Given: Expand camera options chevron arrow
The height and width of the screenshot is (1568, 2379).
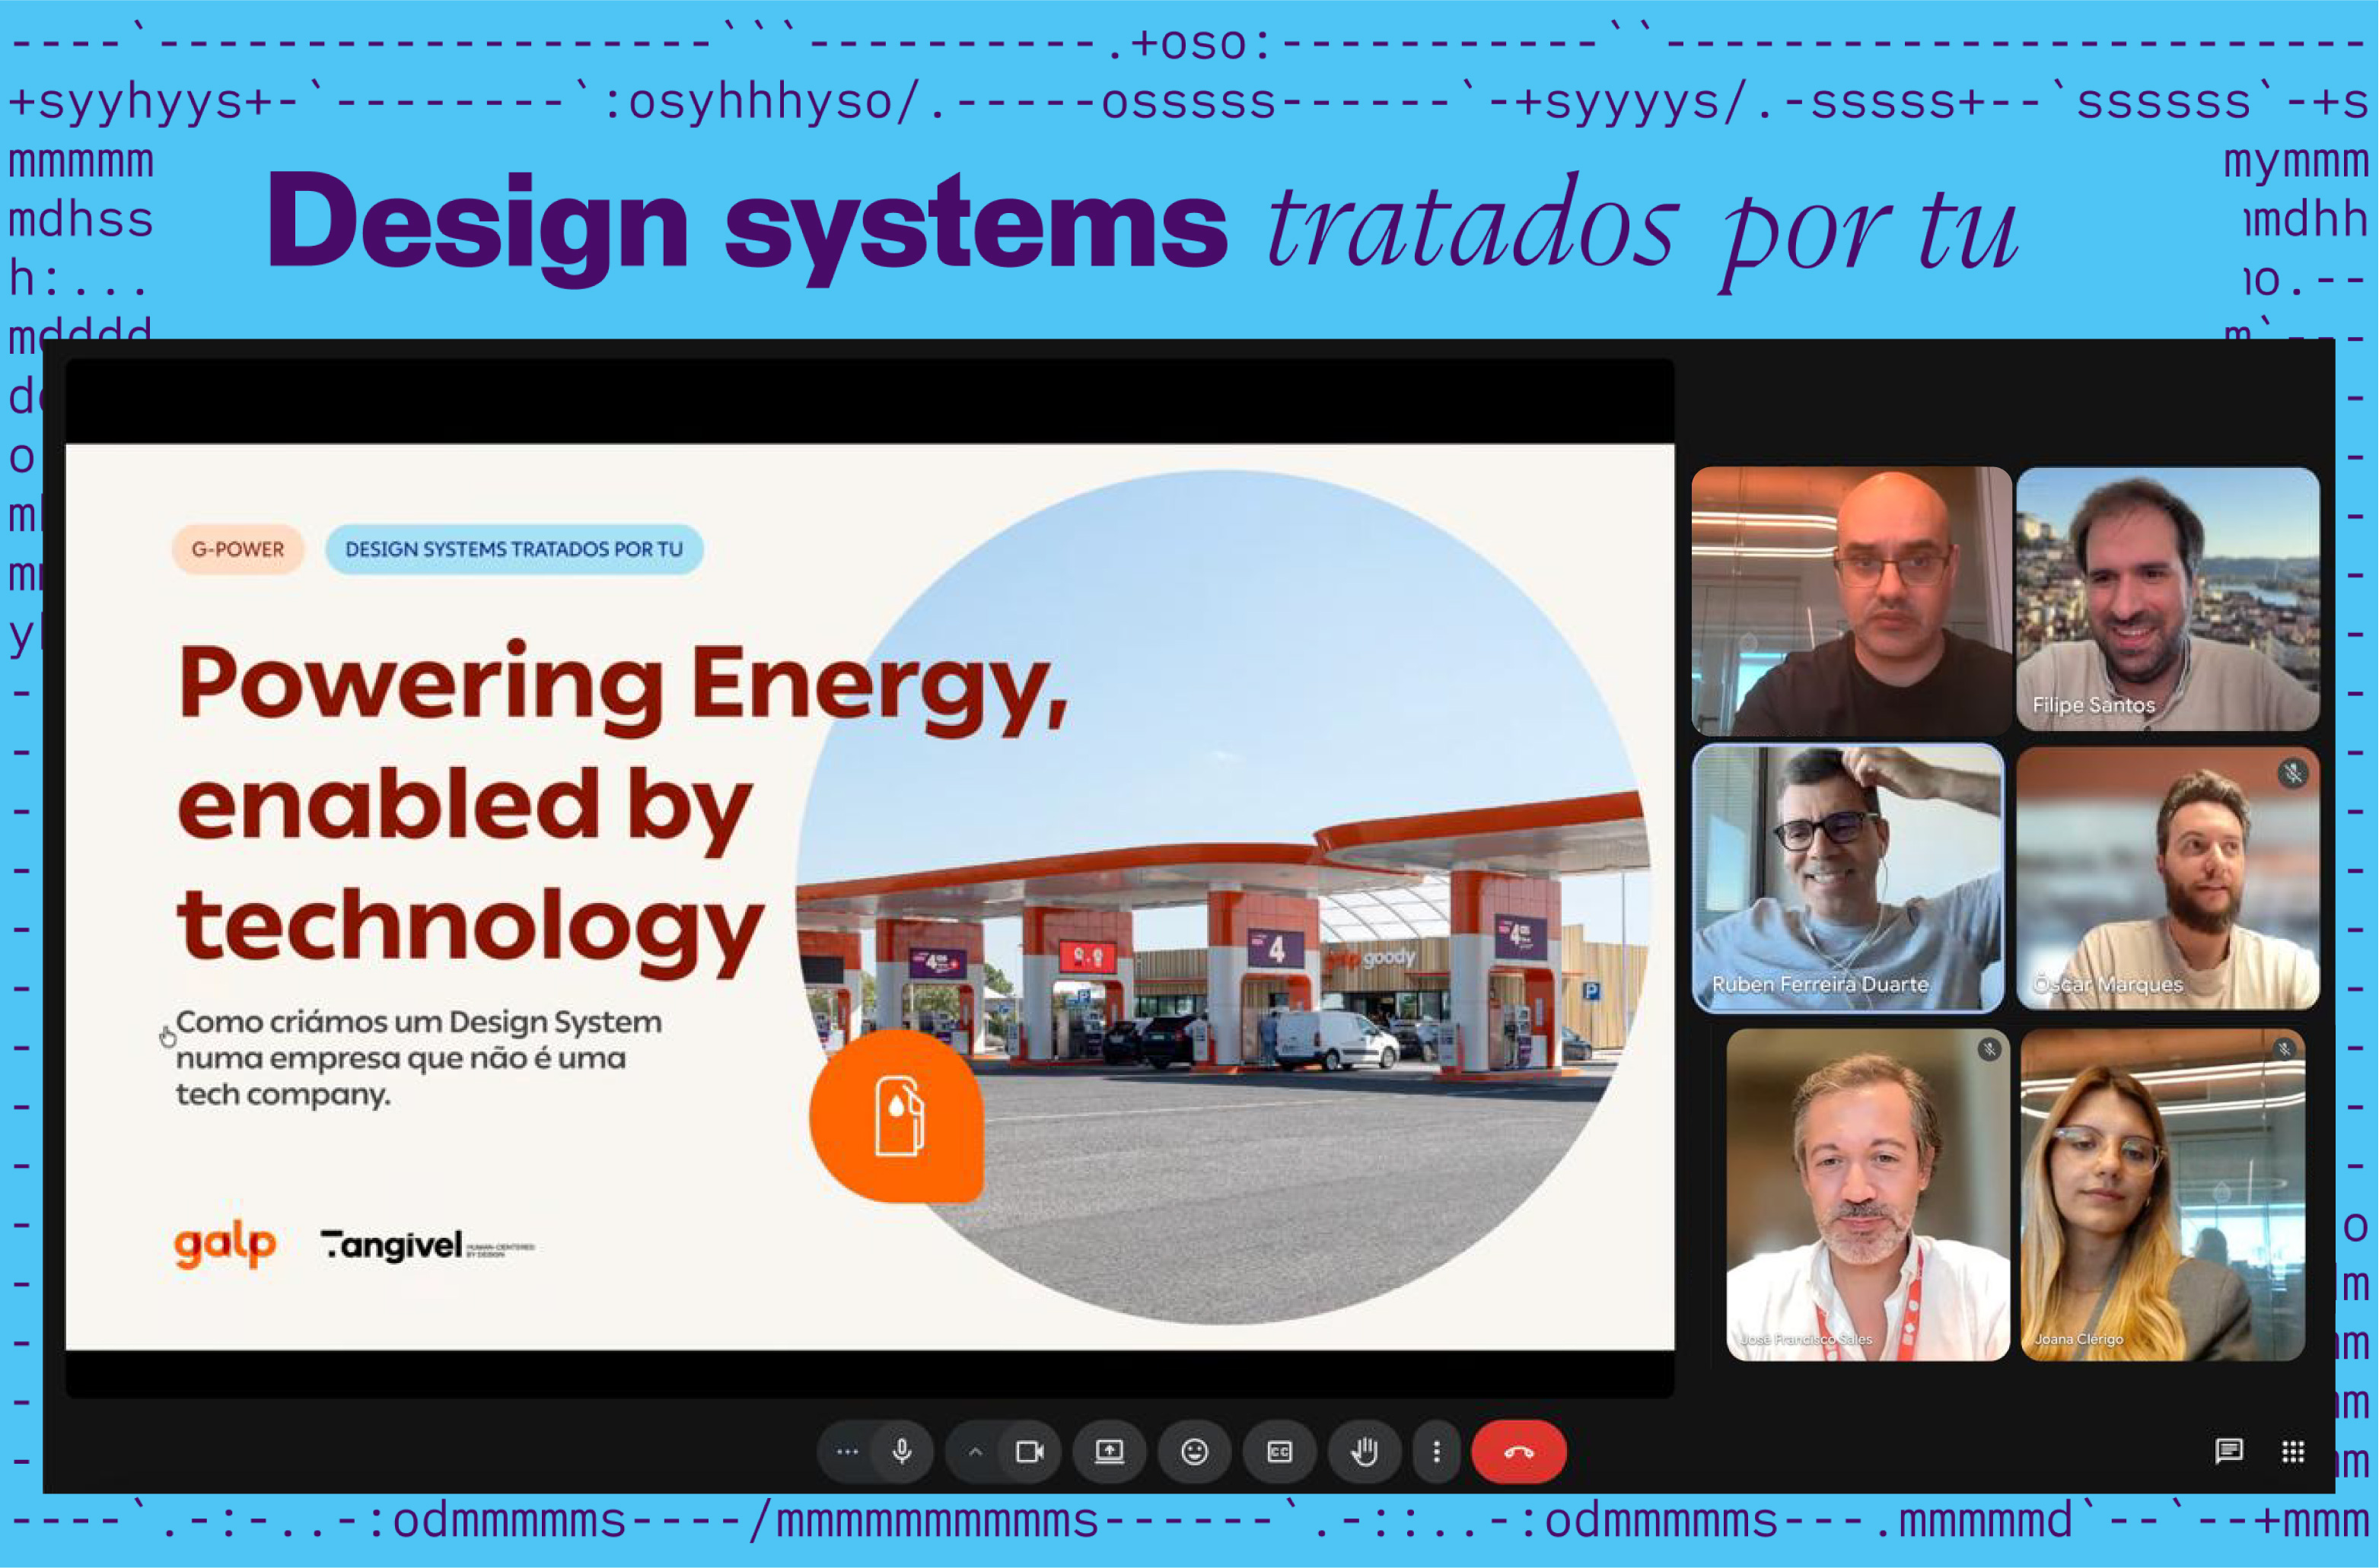Looking at the screenshot, I should tap(975, 1451).
